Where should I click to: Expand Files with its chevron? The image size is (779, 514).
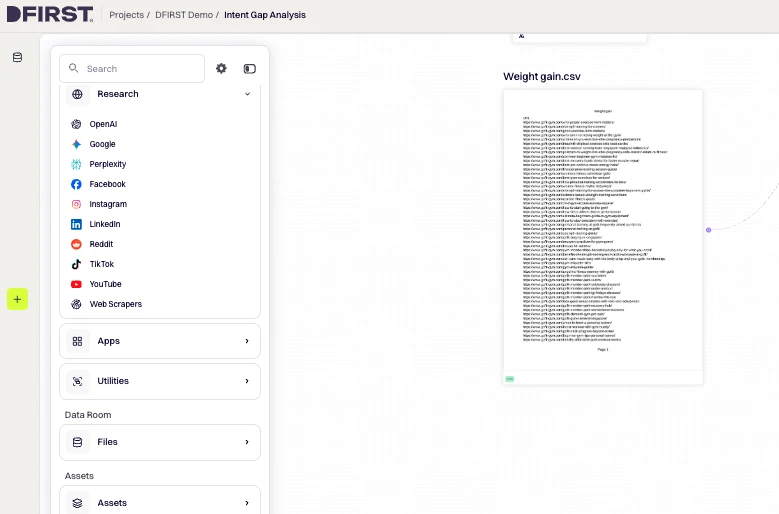[x=247, y=442]
